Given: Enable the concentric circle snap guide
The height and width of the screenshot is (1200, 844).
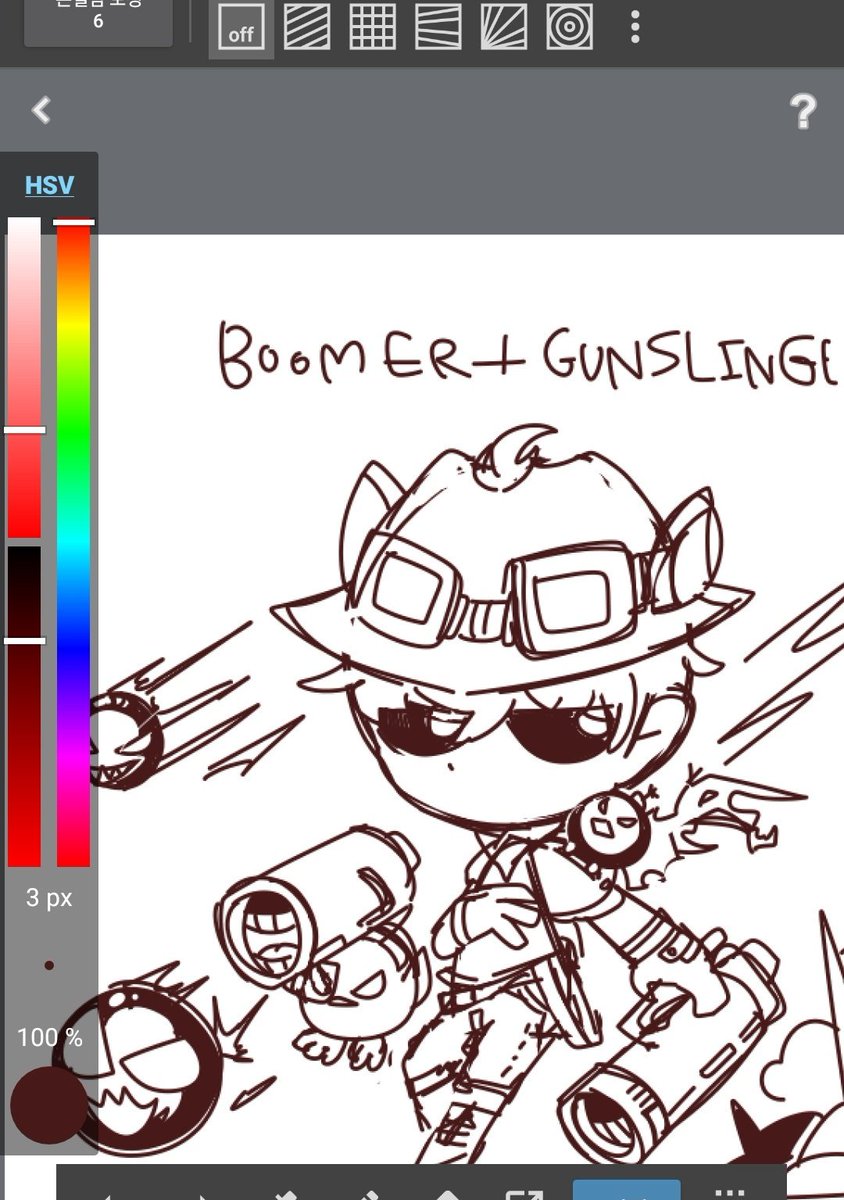Looking at the screenshot, I should tap(570, 28).
